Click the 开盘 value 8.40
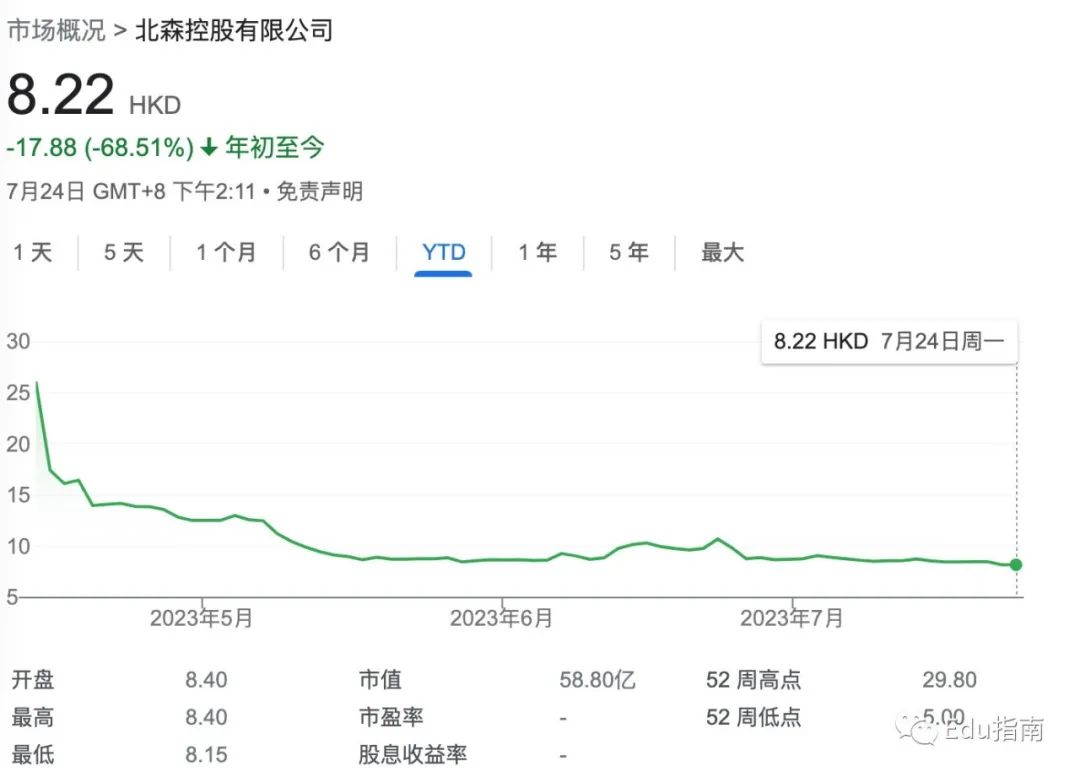The image size is (1080, 777). click(x=206, y=680)
